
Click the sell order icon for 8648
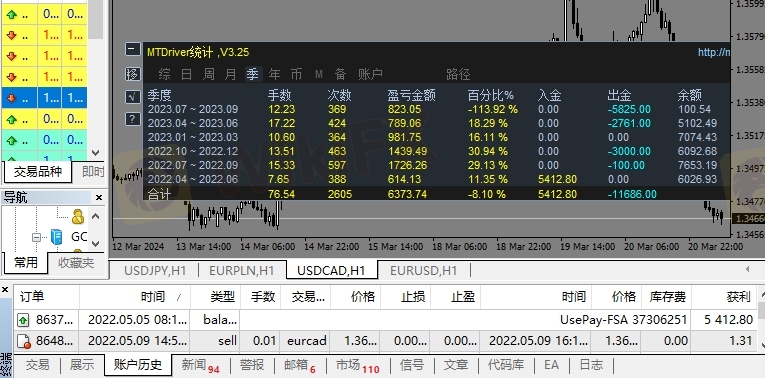pyautogui.click(x=23, y=341)
